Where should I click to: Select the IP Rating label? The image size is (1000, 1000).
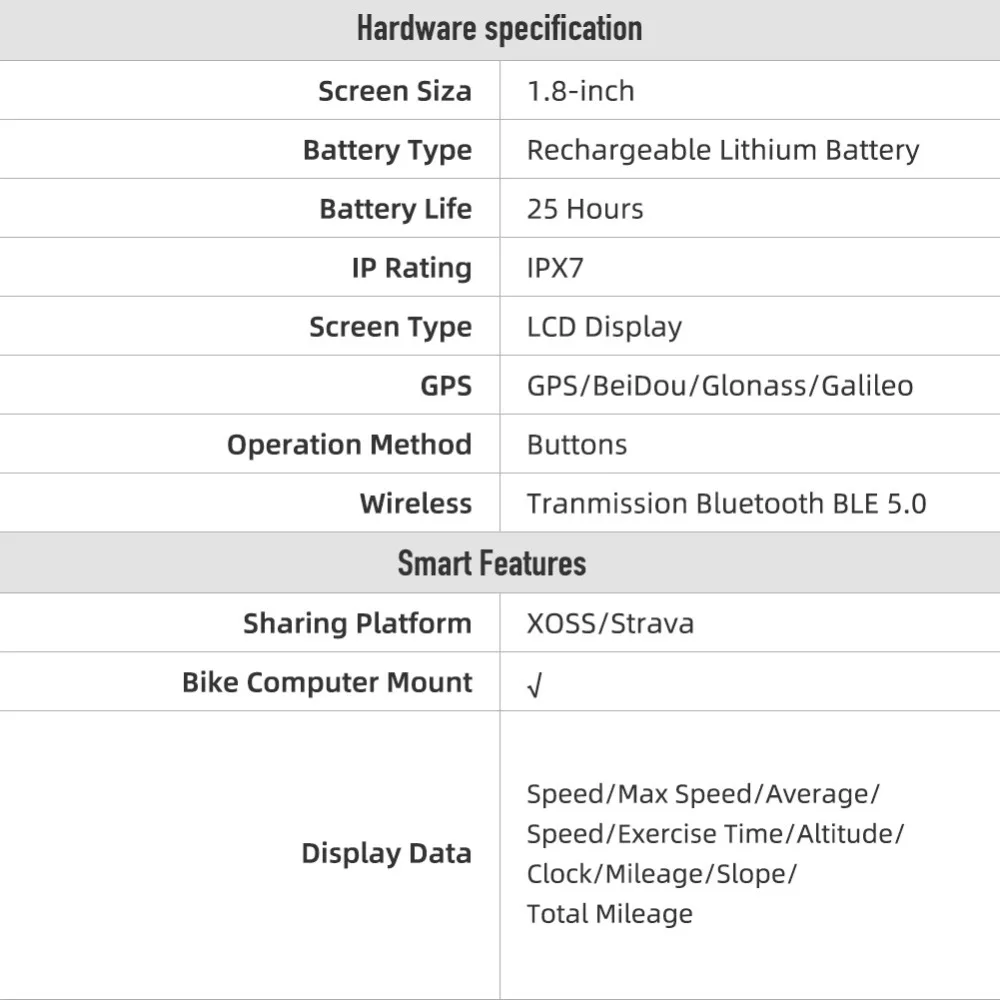(411, 268)
